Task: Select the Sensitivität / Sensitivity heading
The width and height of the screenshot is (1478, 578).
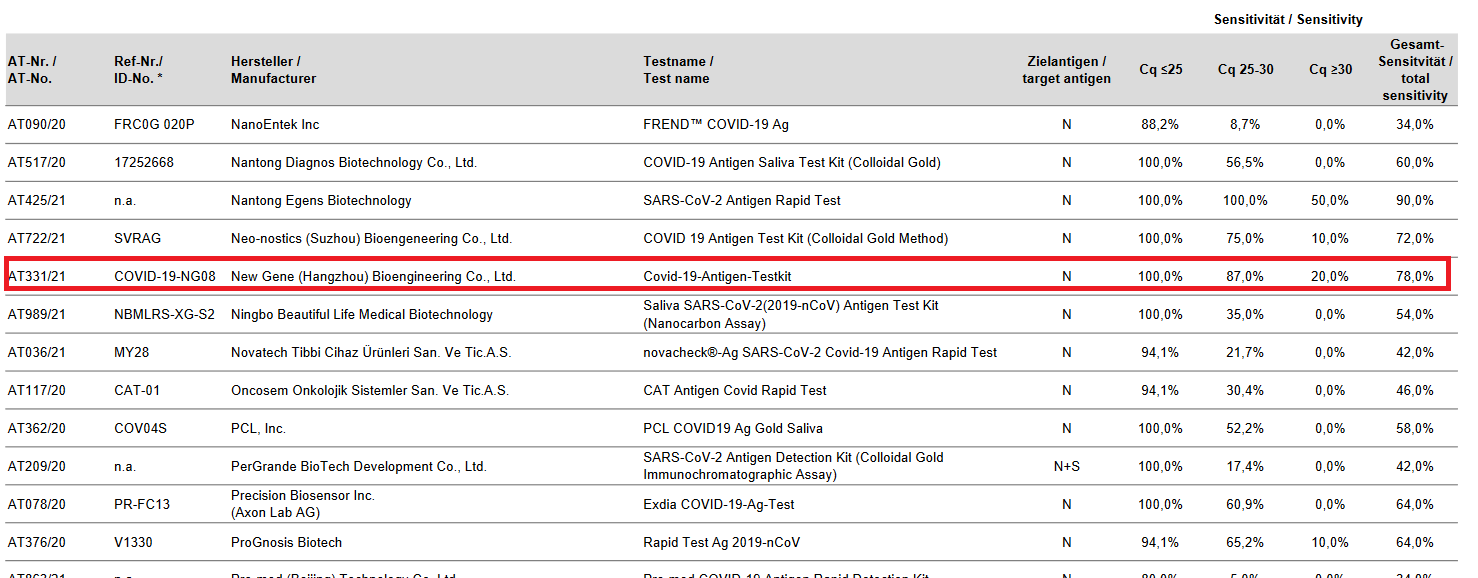Action: [x=1288, y=20]
